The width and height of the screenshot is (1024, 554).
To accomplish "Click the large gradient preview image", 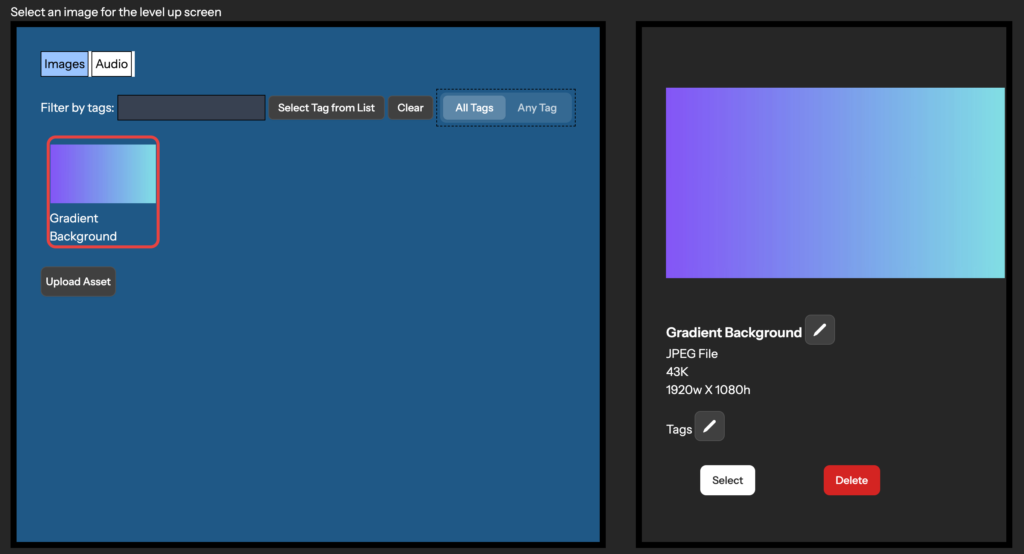I will 835,183.
